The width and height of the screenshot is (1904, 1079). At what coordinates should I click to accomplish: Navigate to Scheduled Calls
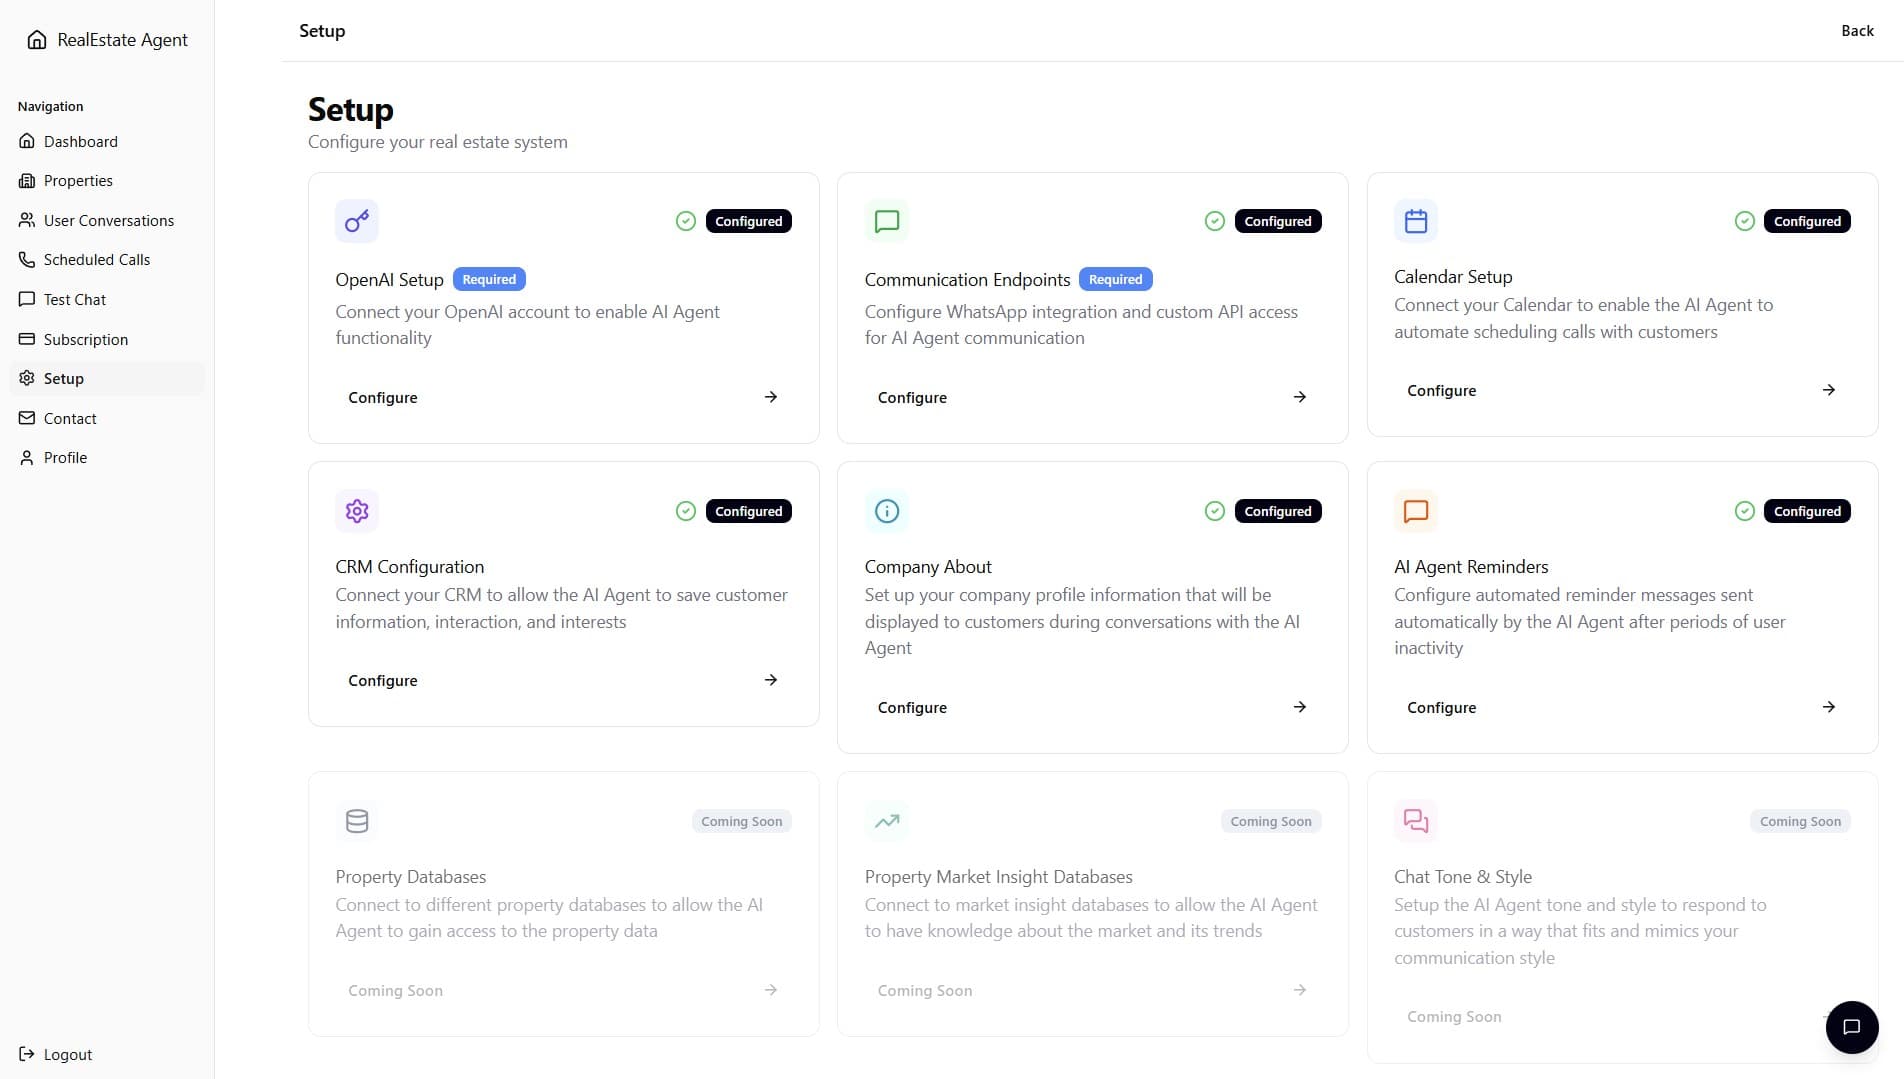[x=107, y=260]
